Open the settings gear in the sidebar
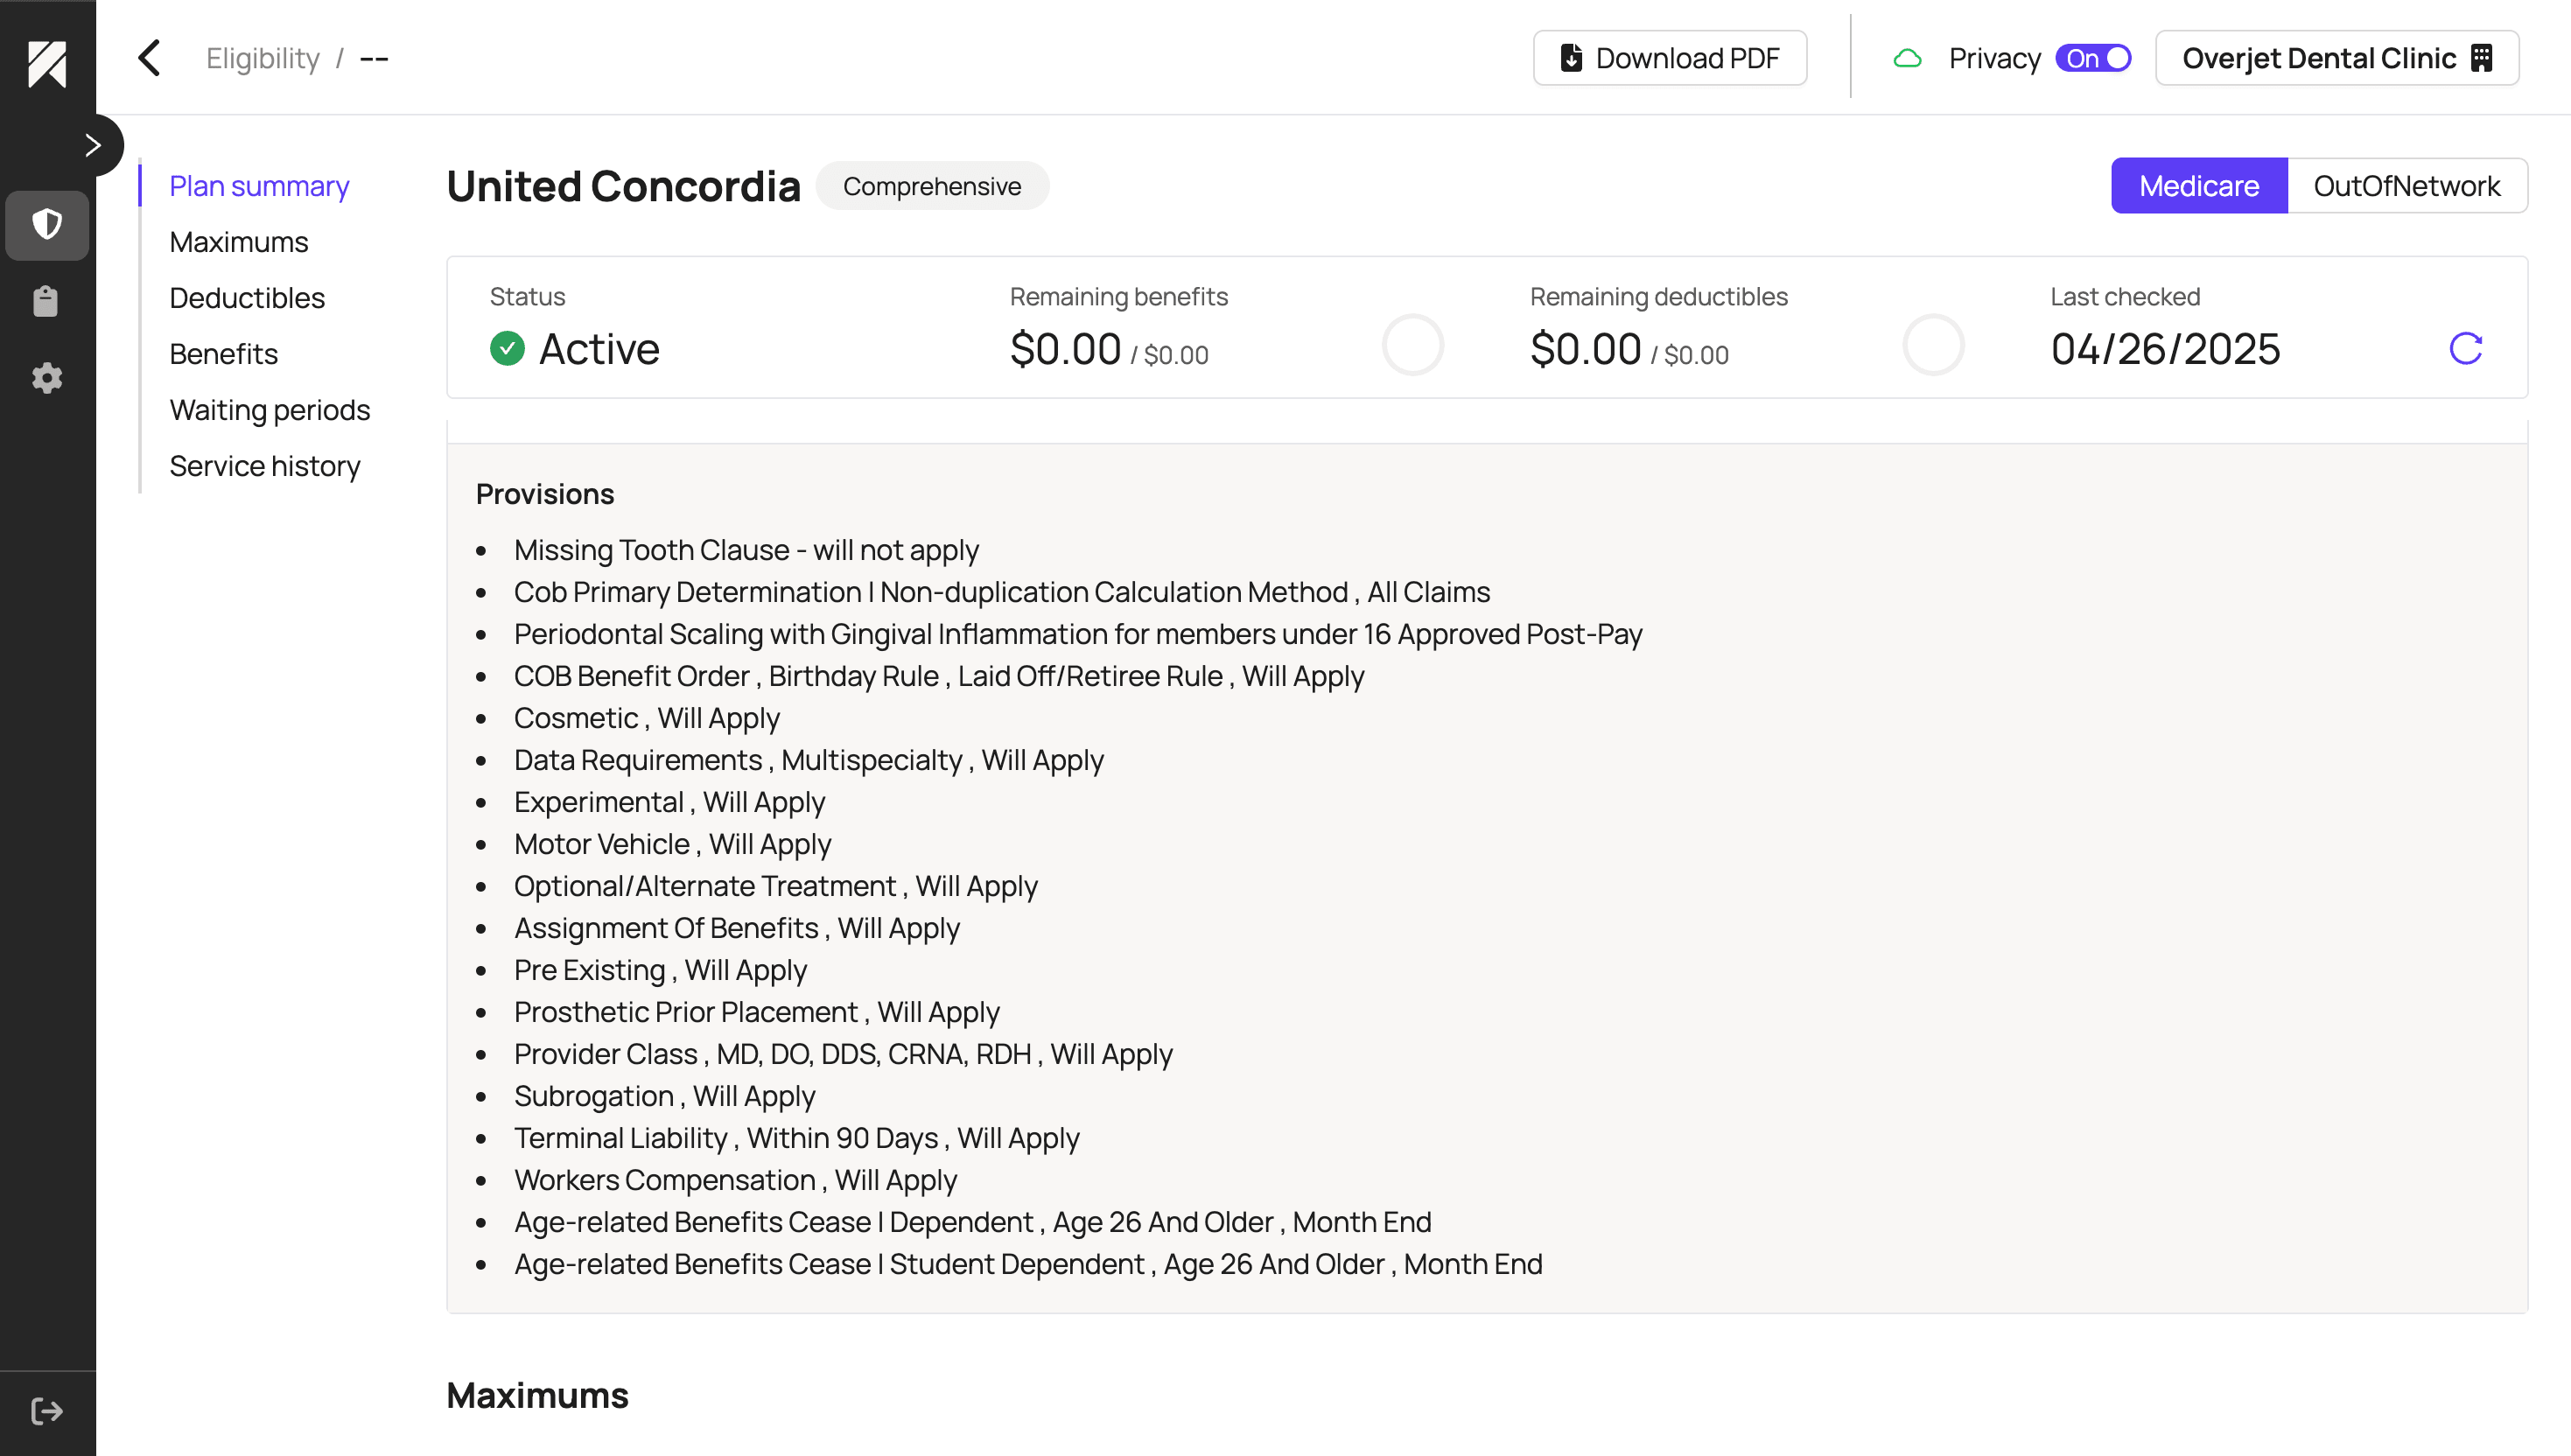Viewport: 2571px width, 1456px height. [47, 378]
